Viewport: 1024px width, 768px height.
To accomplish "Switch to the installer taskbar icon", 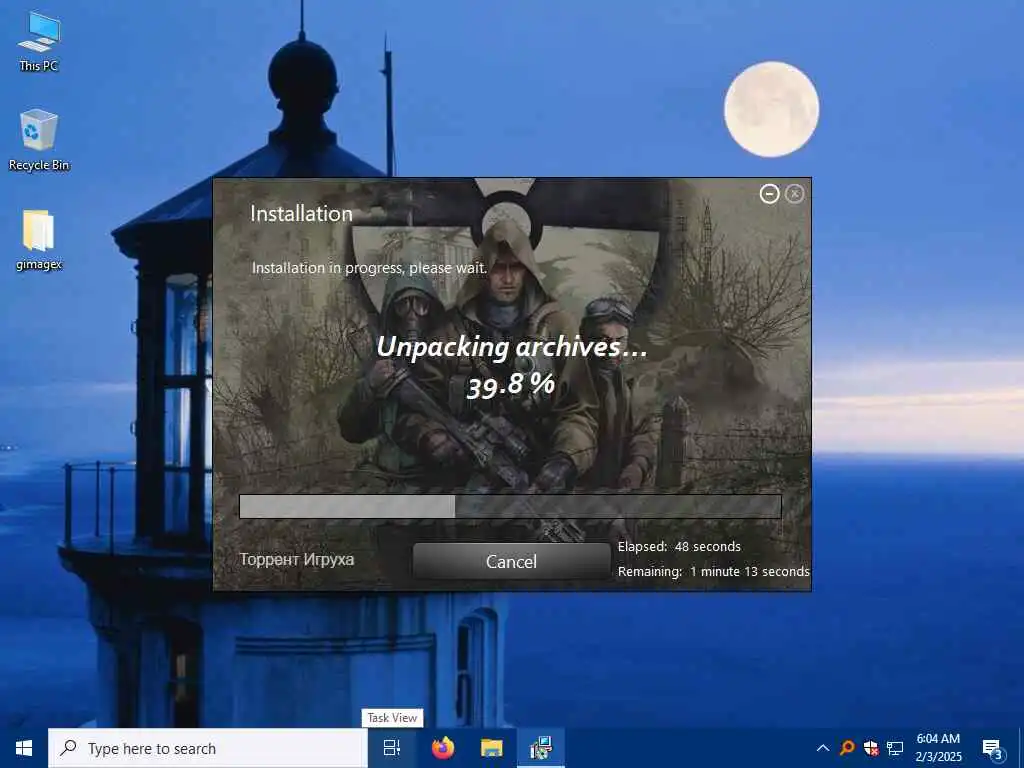I will click(x=541, y=748).
